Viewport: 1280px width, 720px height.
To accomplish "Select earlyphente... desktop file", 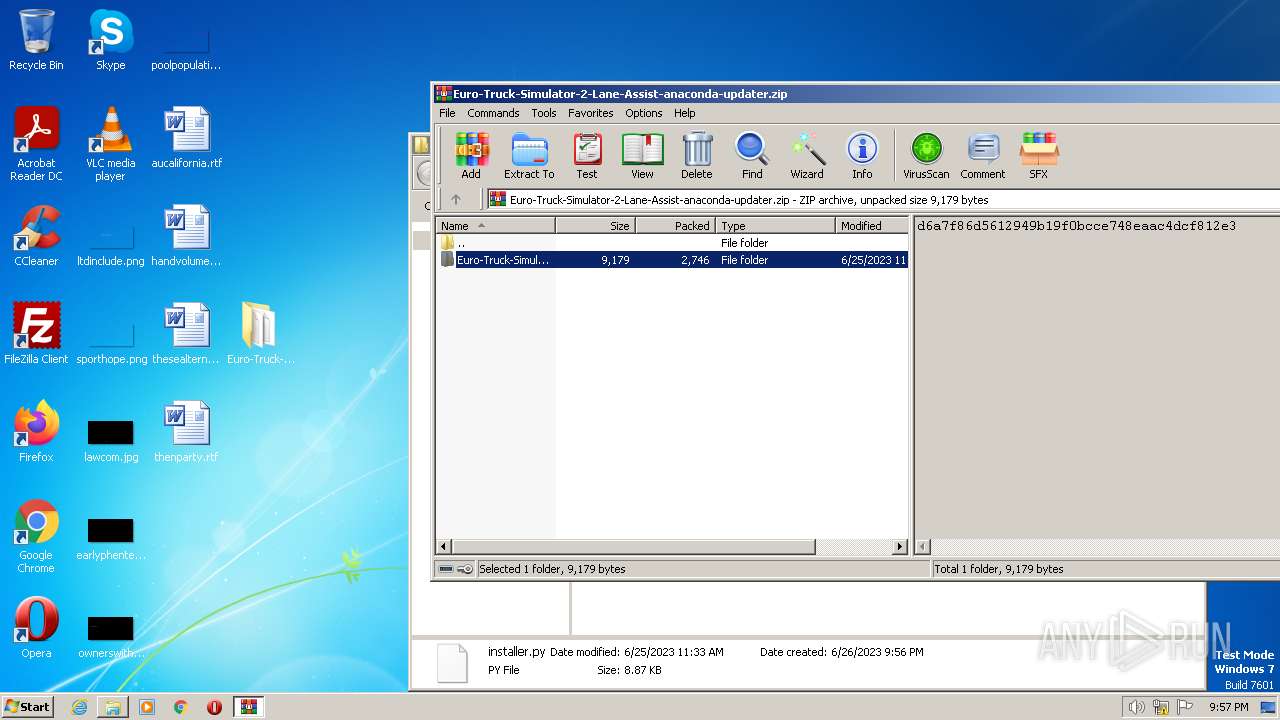I will [110, 538].
